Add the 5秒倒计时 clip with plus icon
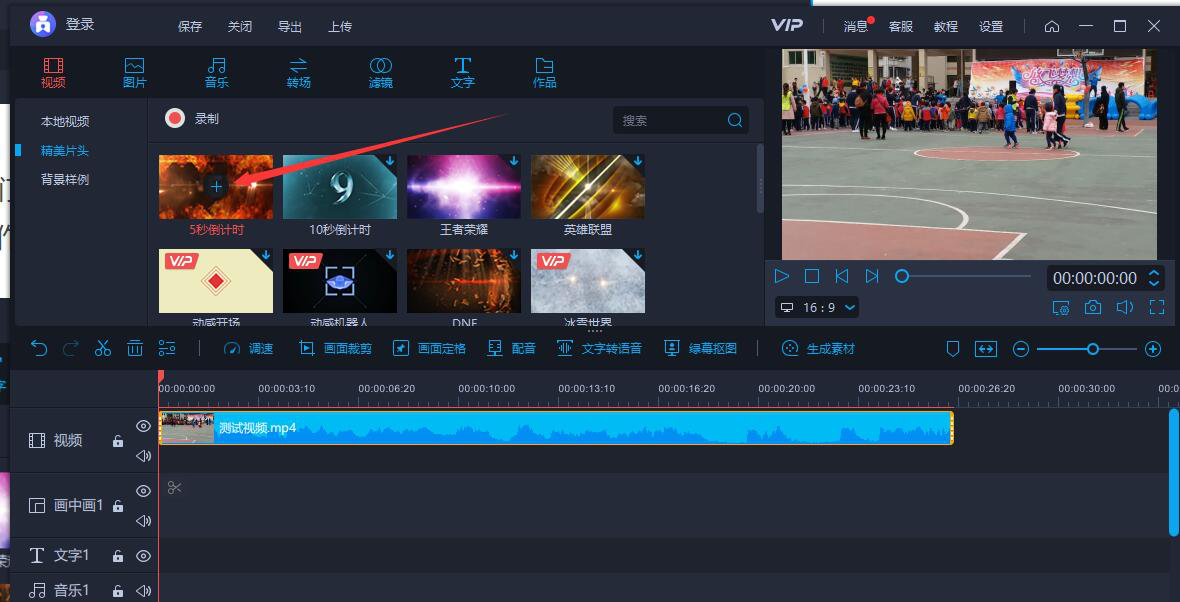The height and width of the screenshot is (602, 1180). 216,187
